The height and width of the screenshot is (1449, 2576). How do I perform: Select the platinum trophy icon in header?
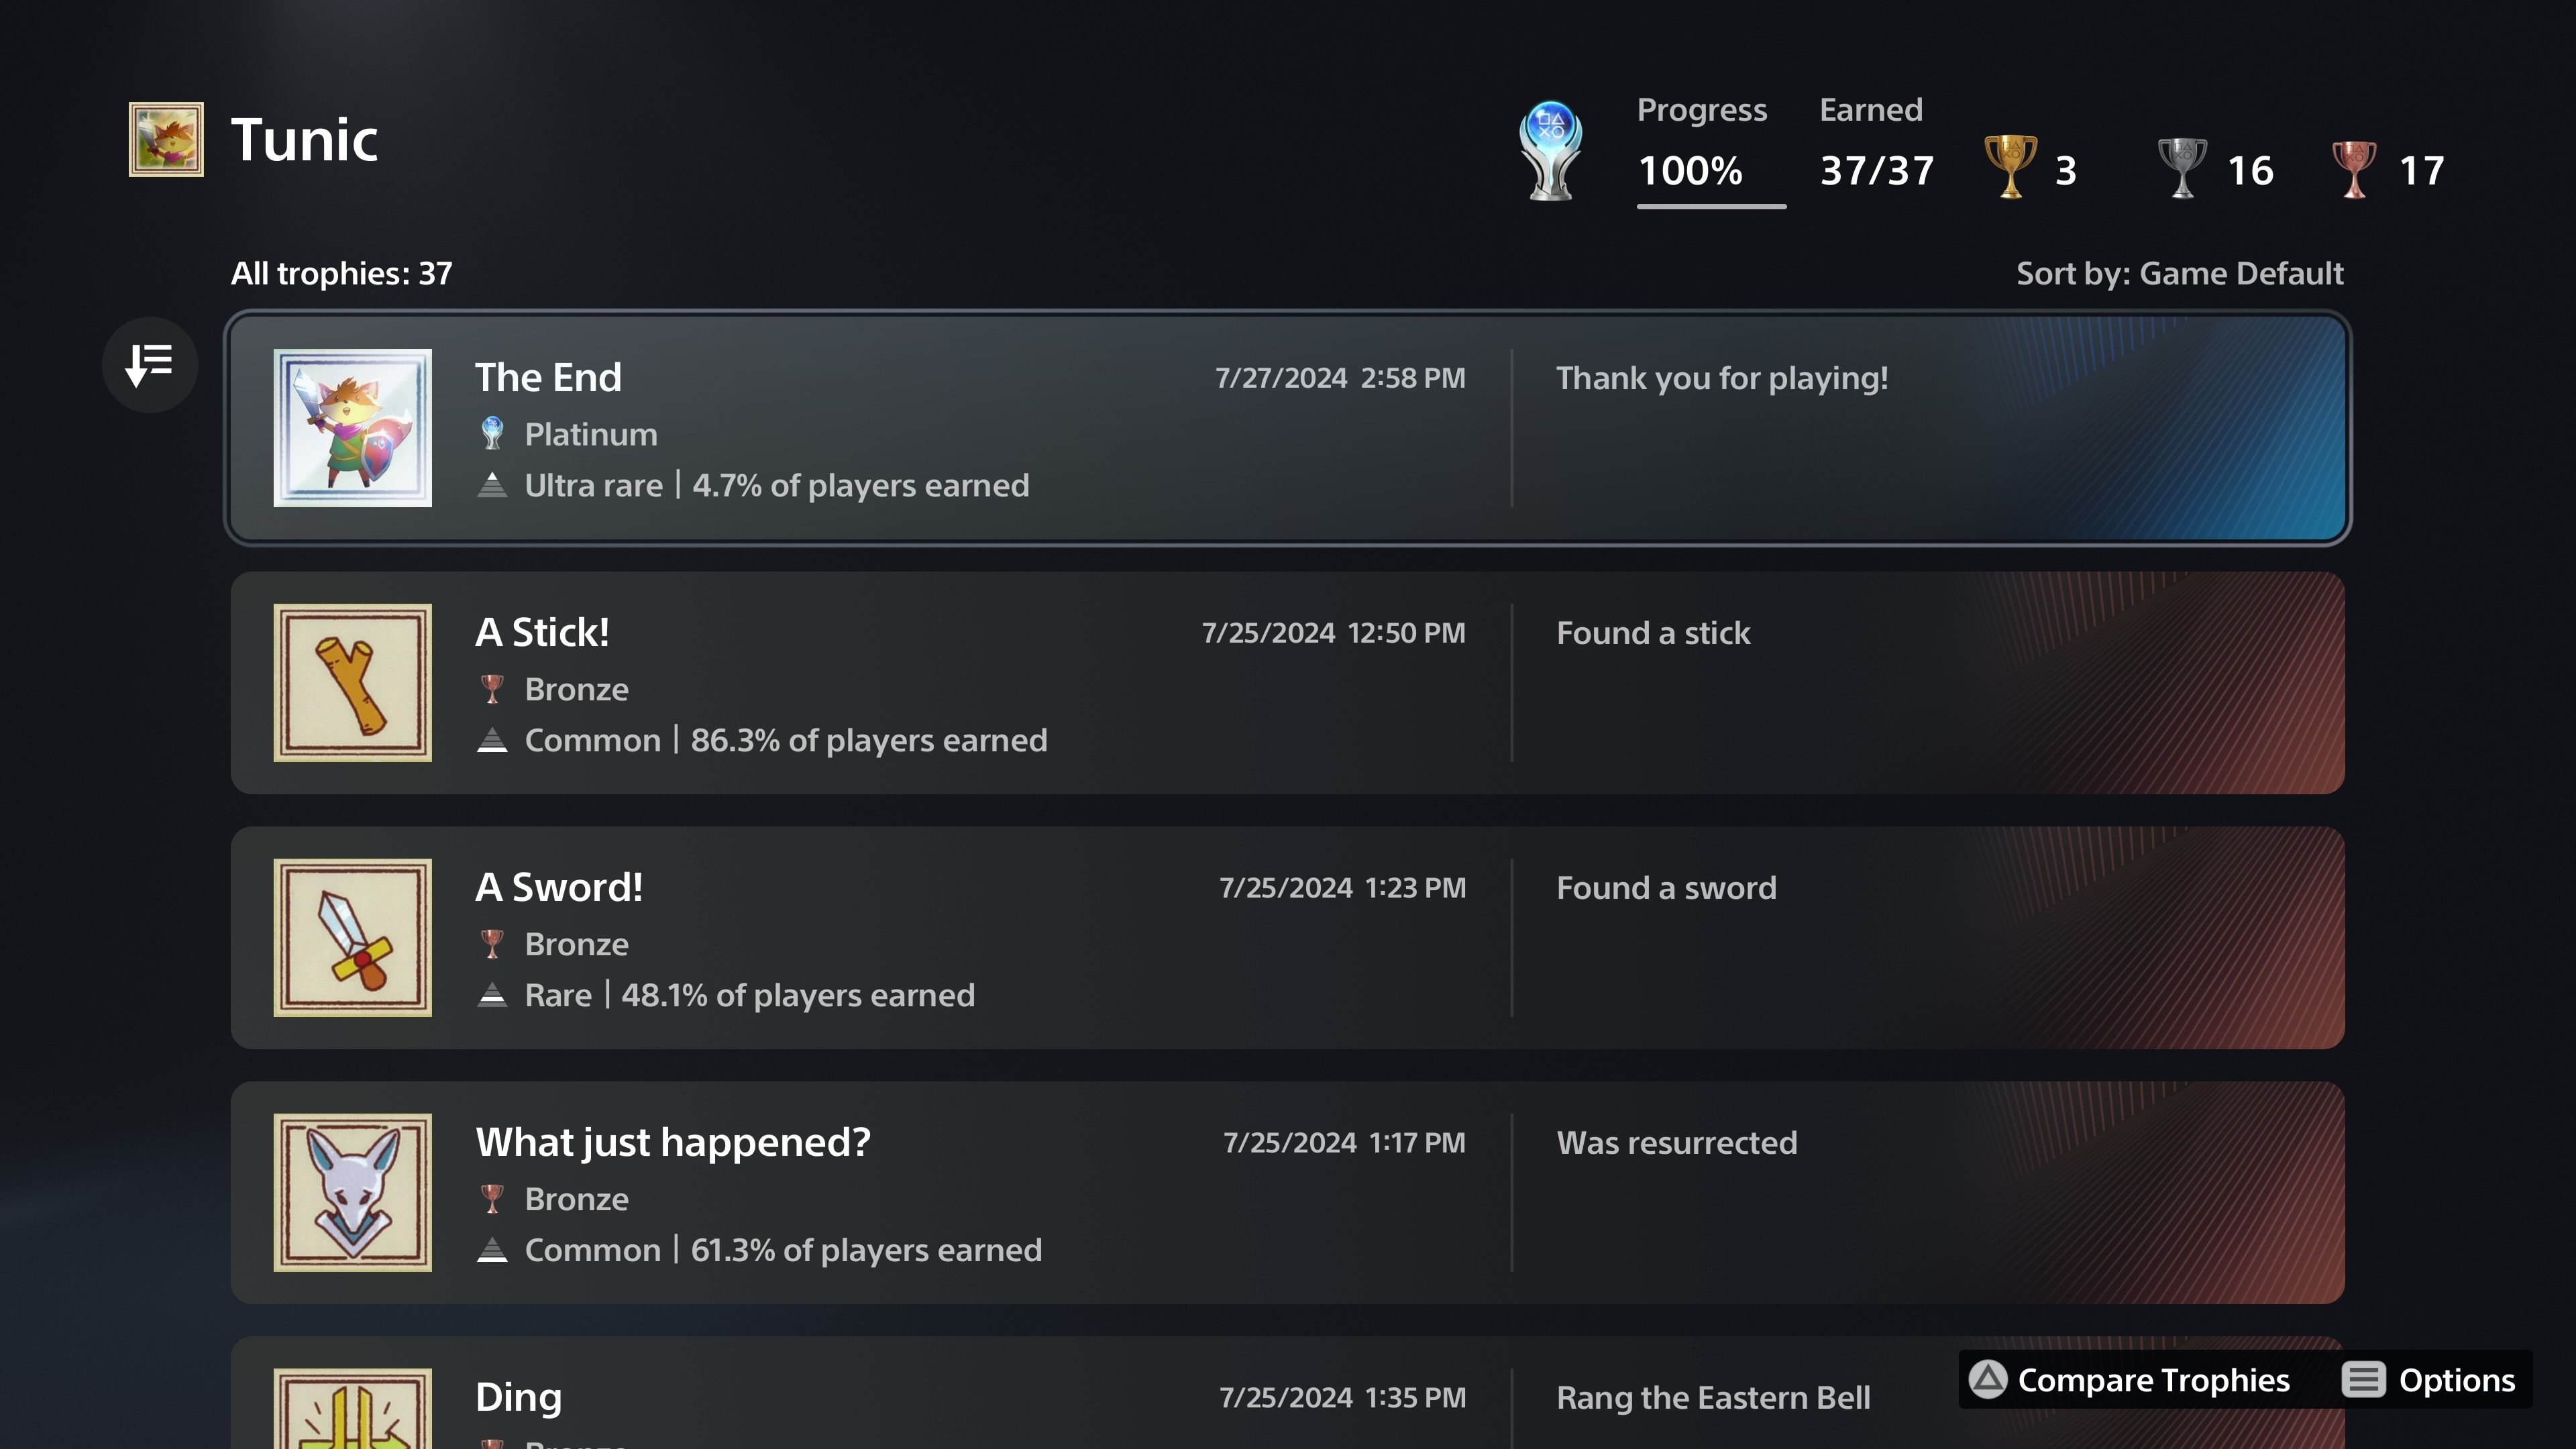tap(1551, 150)
